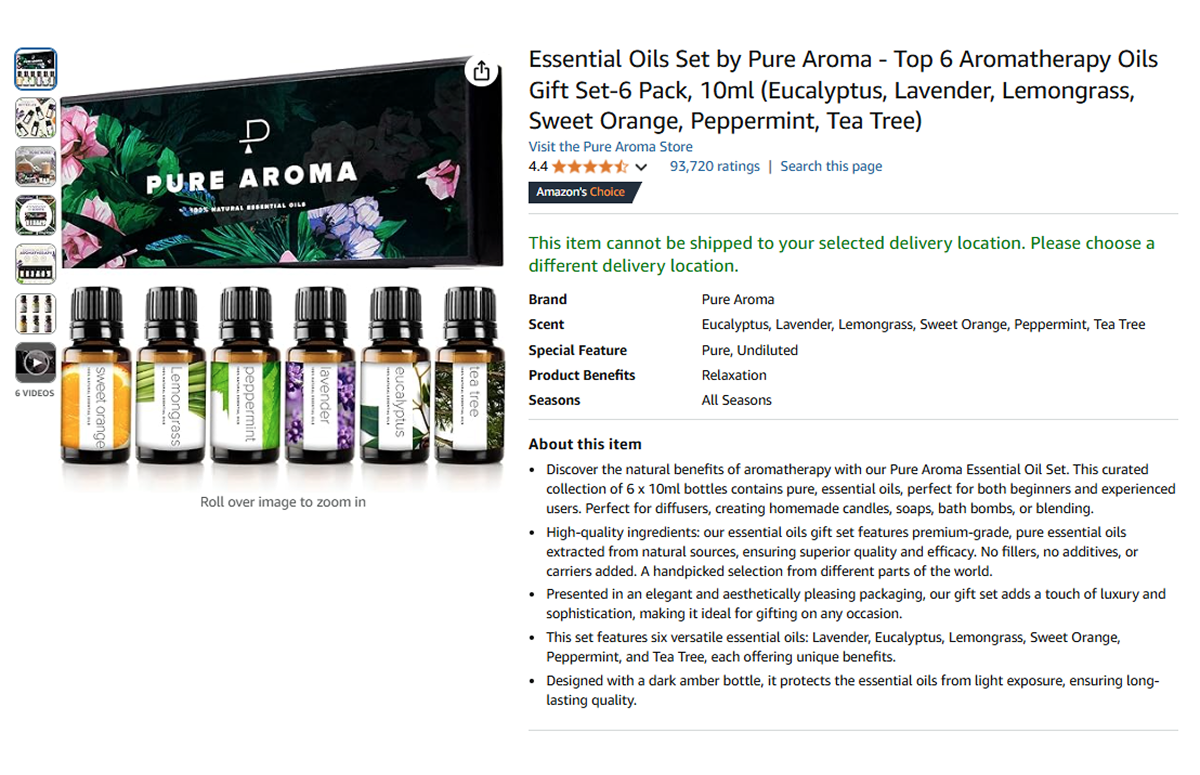
Task: Visit the Pure Aroma Store
Action: (x=611, y=147)
